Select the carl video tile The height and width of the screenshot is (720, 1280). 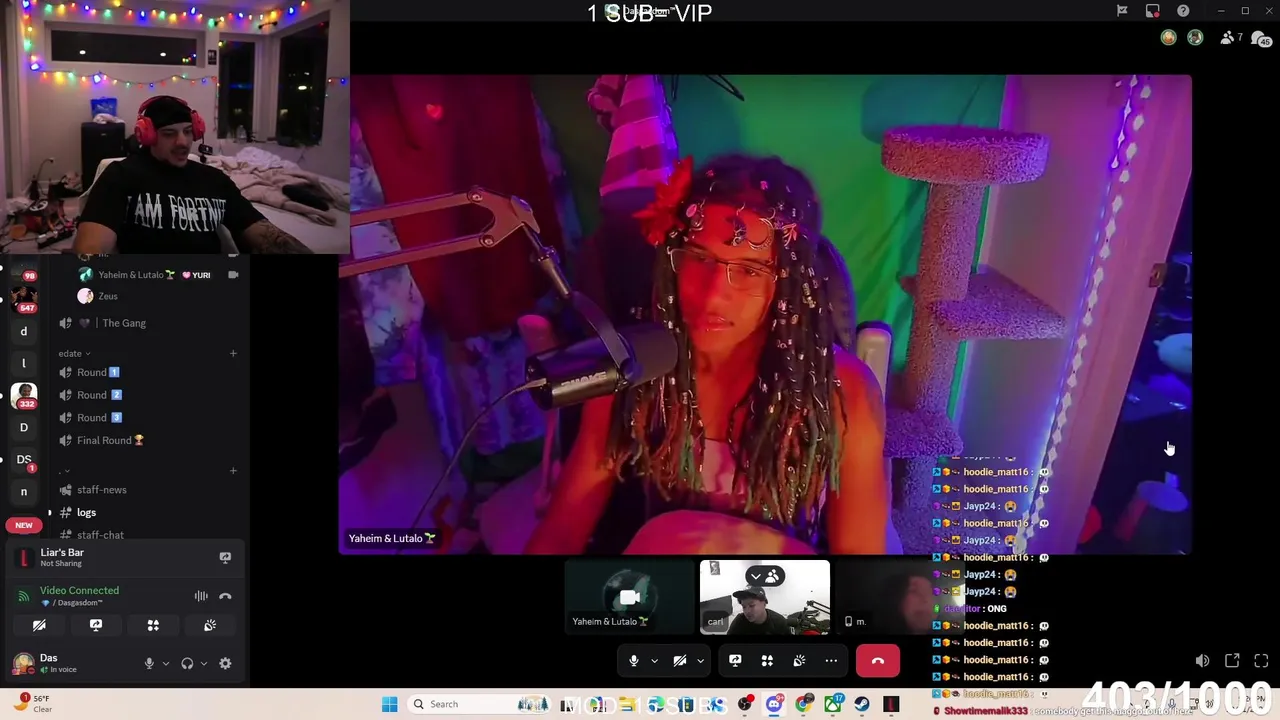(x=764, y=597)
